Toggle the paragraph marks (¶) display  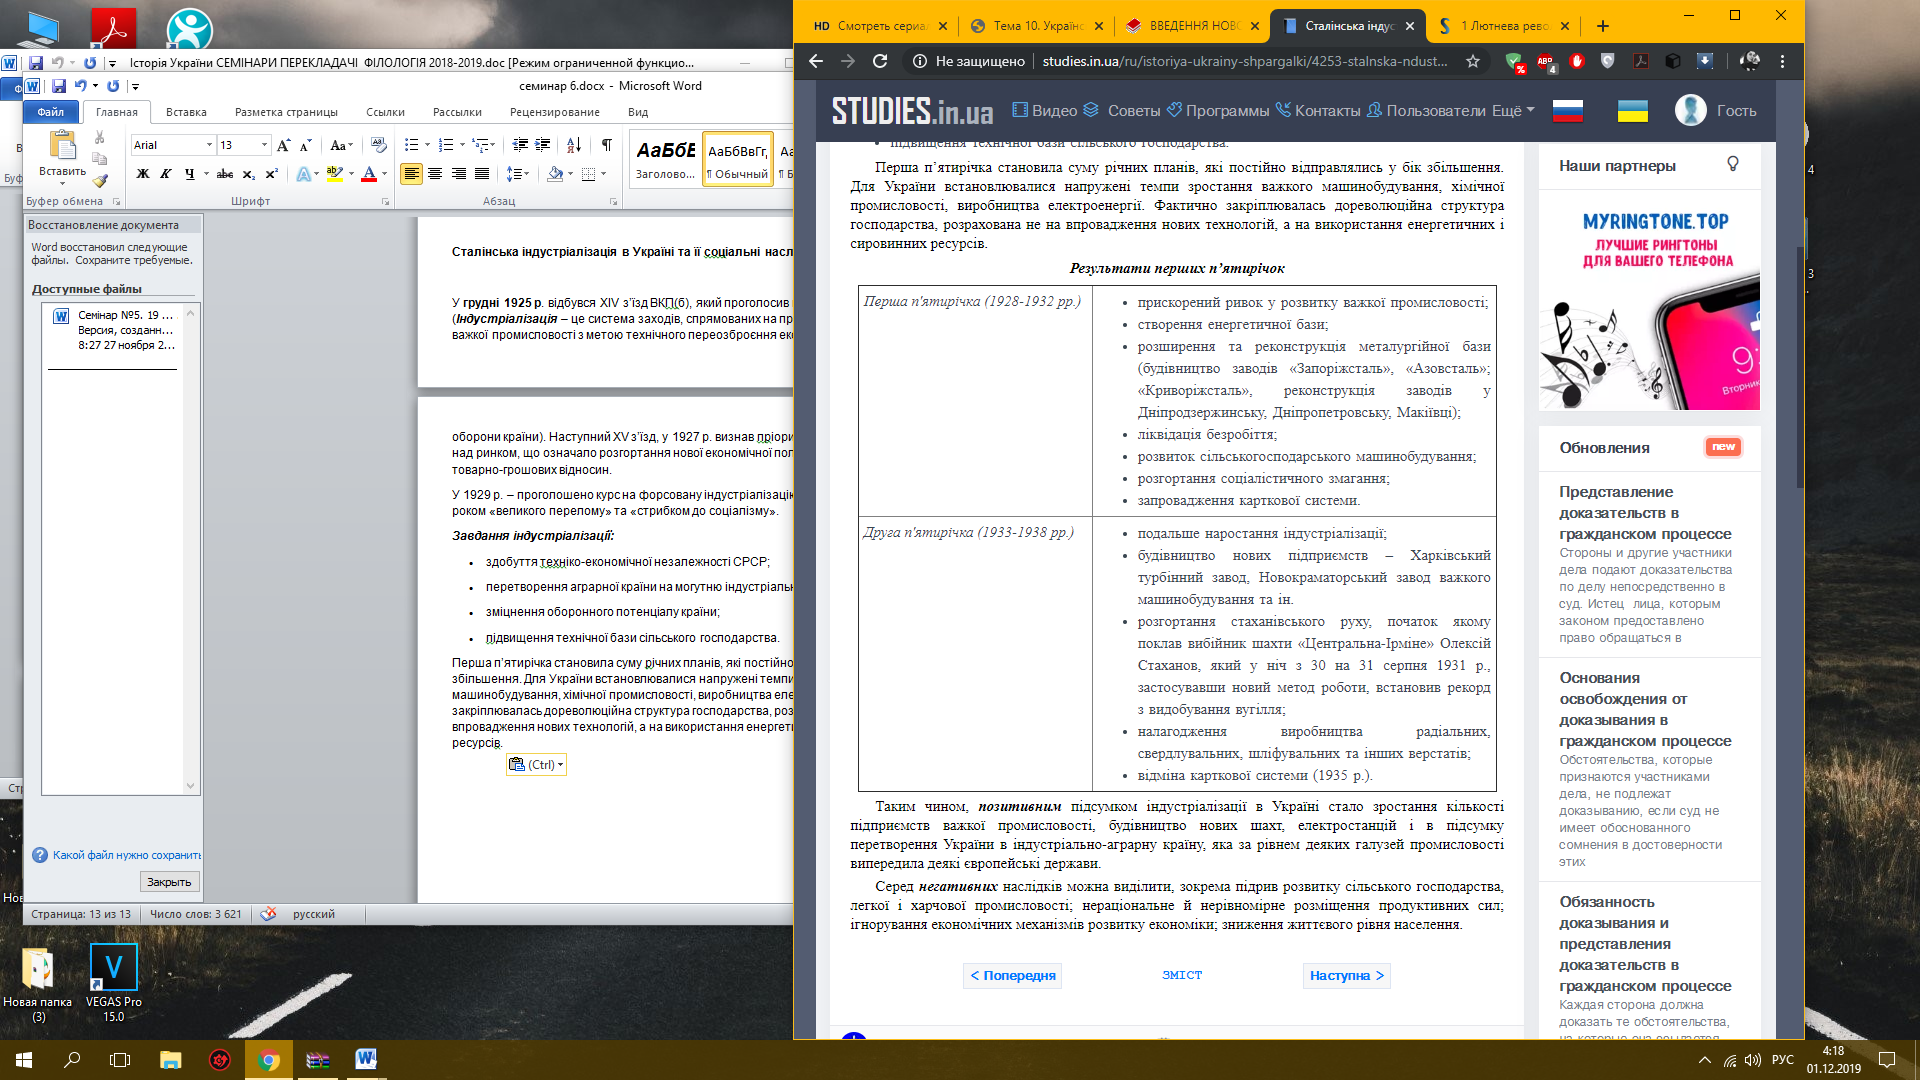point(606,145)
